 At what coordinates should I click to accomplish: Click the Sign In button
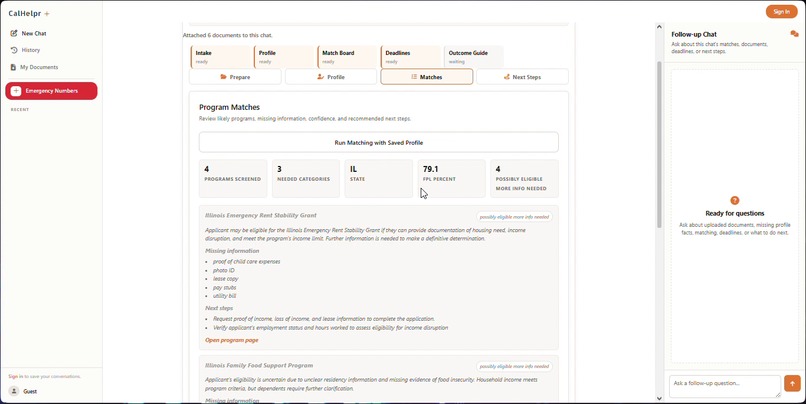781,11
